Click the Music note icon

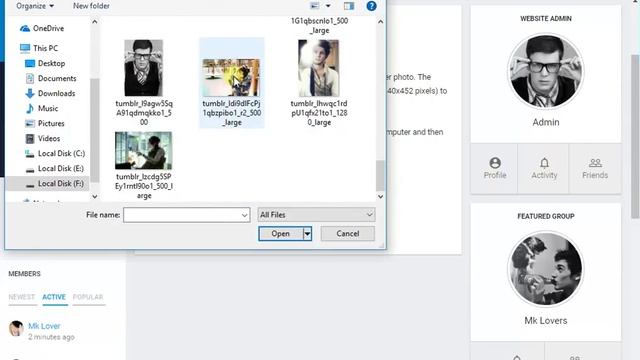click(30, 109)
